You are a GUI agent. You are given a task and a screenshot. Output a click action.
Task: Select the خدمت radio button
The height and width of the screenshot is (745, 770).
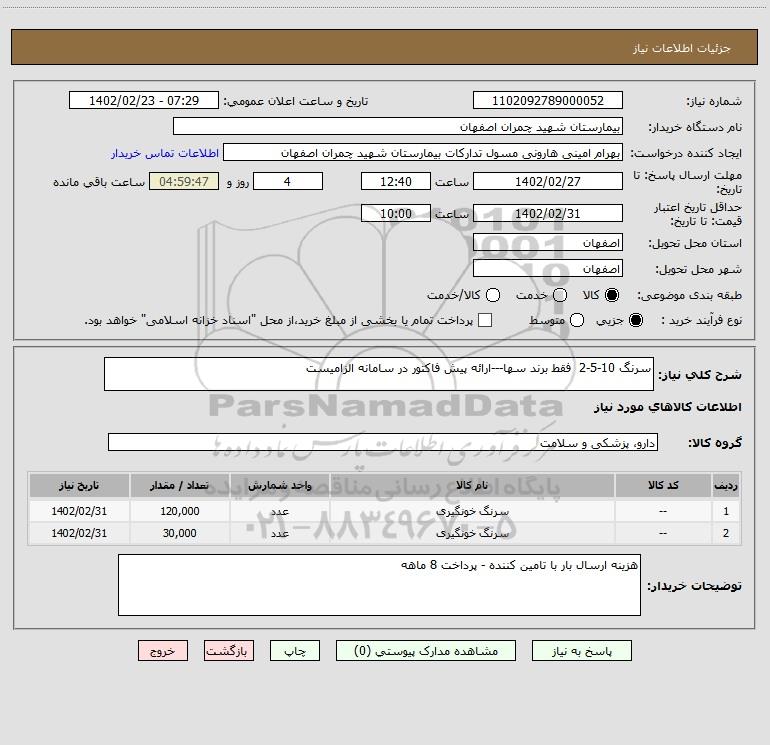click(560, 295)
